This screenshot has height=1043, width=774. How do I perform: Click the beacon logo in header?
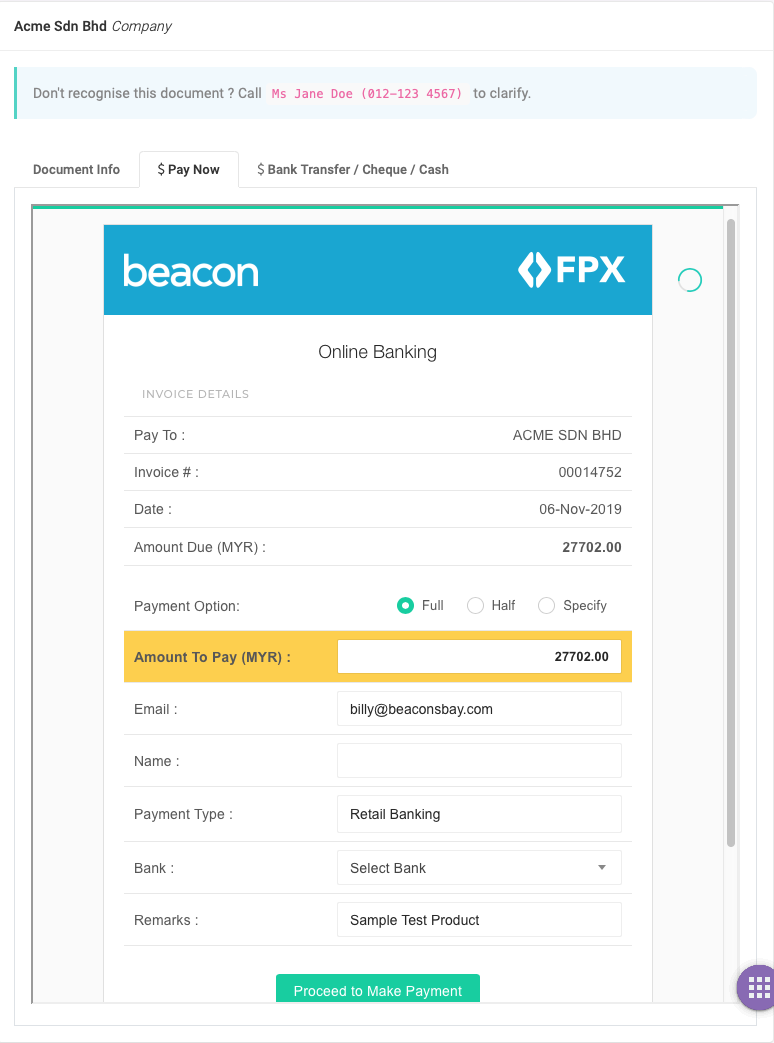[191, 270]
